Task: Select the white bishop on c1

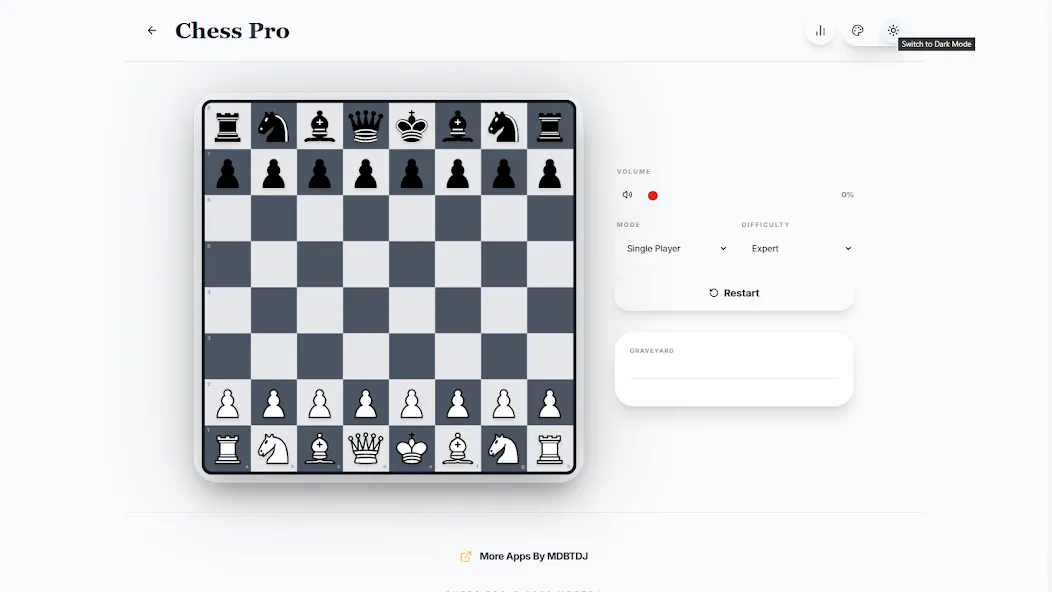Action: pyautogui.click(x=320, y=448)
